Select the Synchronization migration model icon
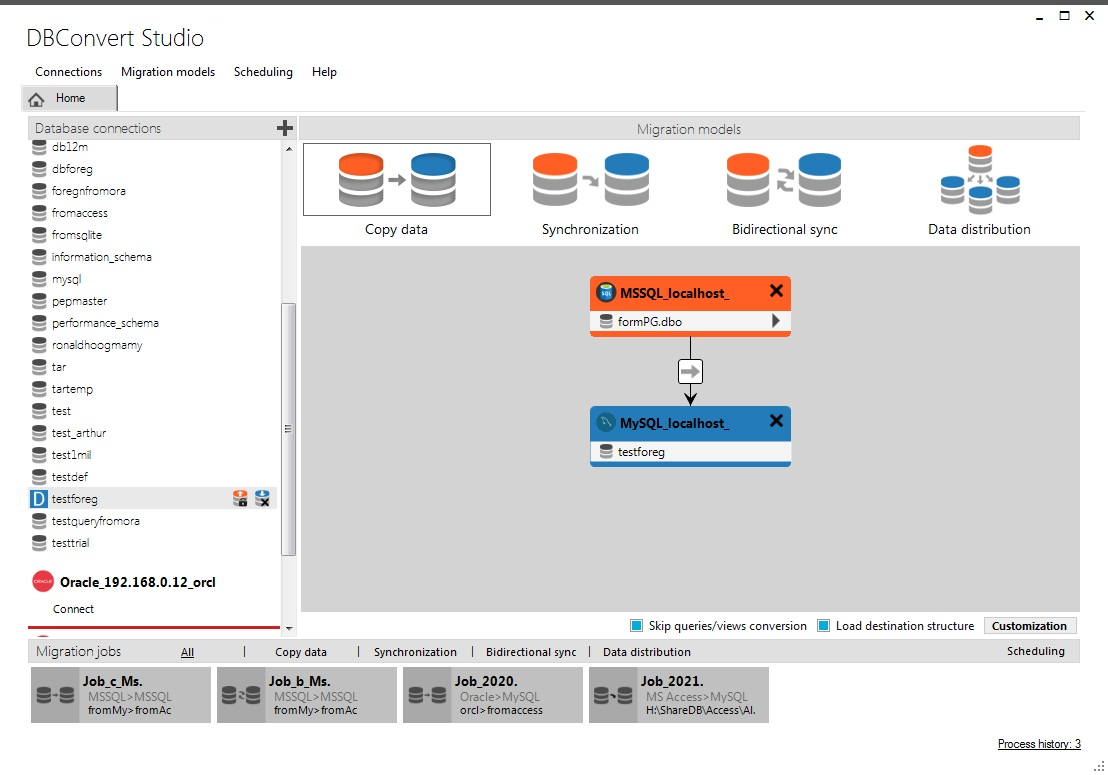Image resolution: width=1108 pixels, height=775 pixels. click(x=590, y=180)
